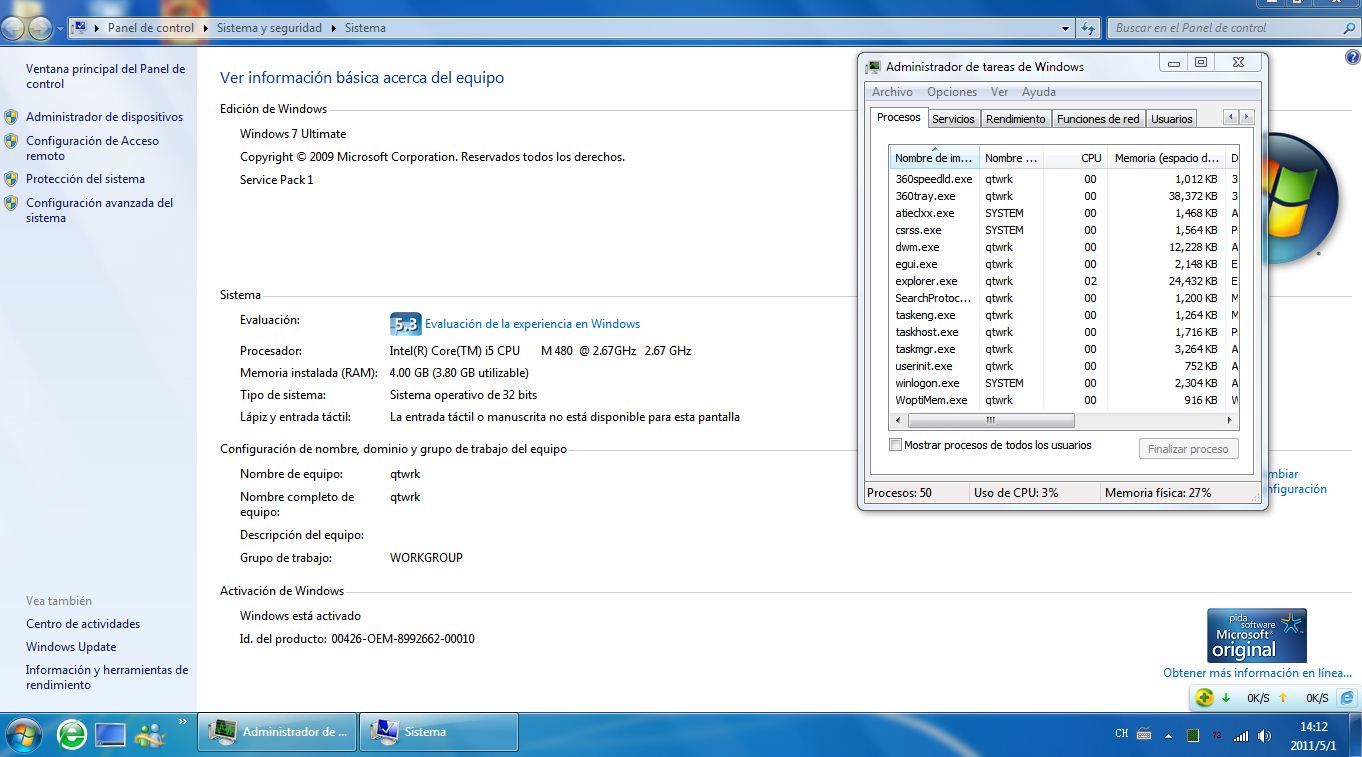
Task: Expand hidden system tray icons arrow
Action: click(1168, 735)
